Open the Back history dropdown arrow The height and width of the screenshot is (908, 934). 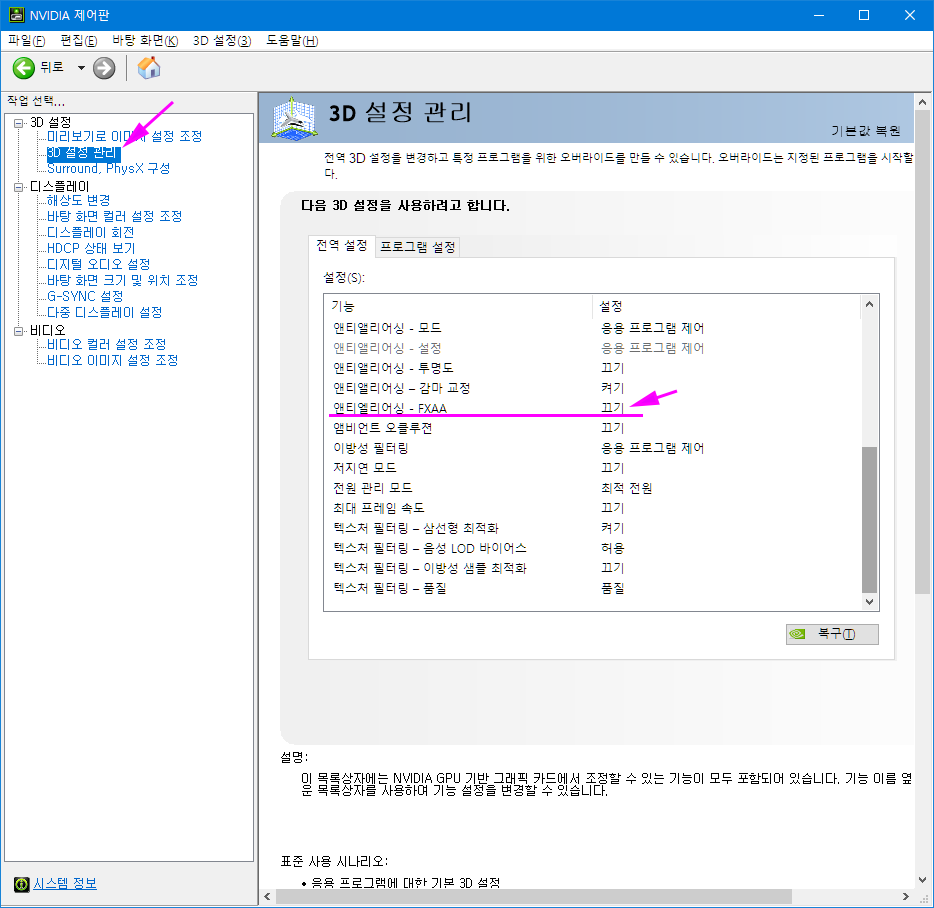81,68
